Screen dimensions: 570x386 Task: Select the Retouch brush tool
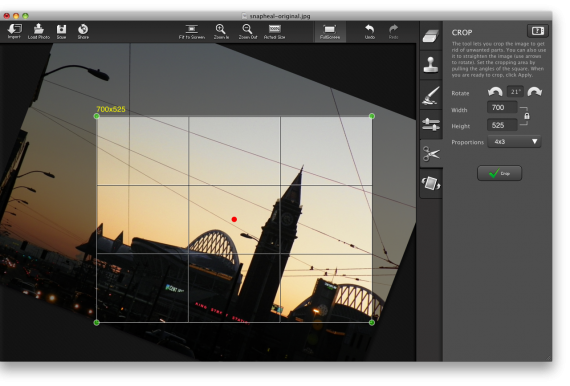click(x=431, y=95)
